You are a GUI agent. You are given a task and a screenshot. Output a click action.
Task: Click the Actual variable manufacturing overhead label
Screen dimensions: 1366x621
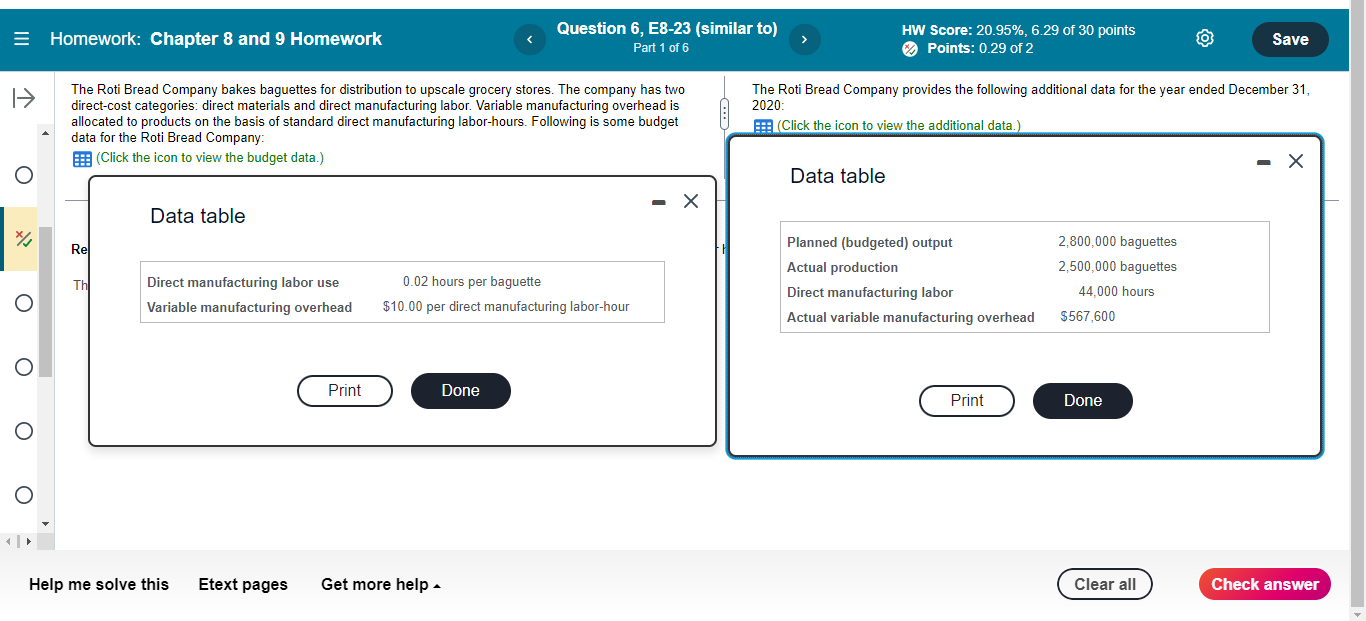911,317
